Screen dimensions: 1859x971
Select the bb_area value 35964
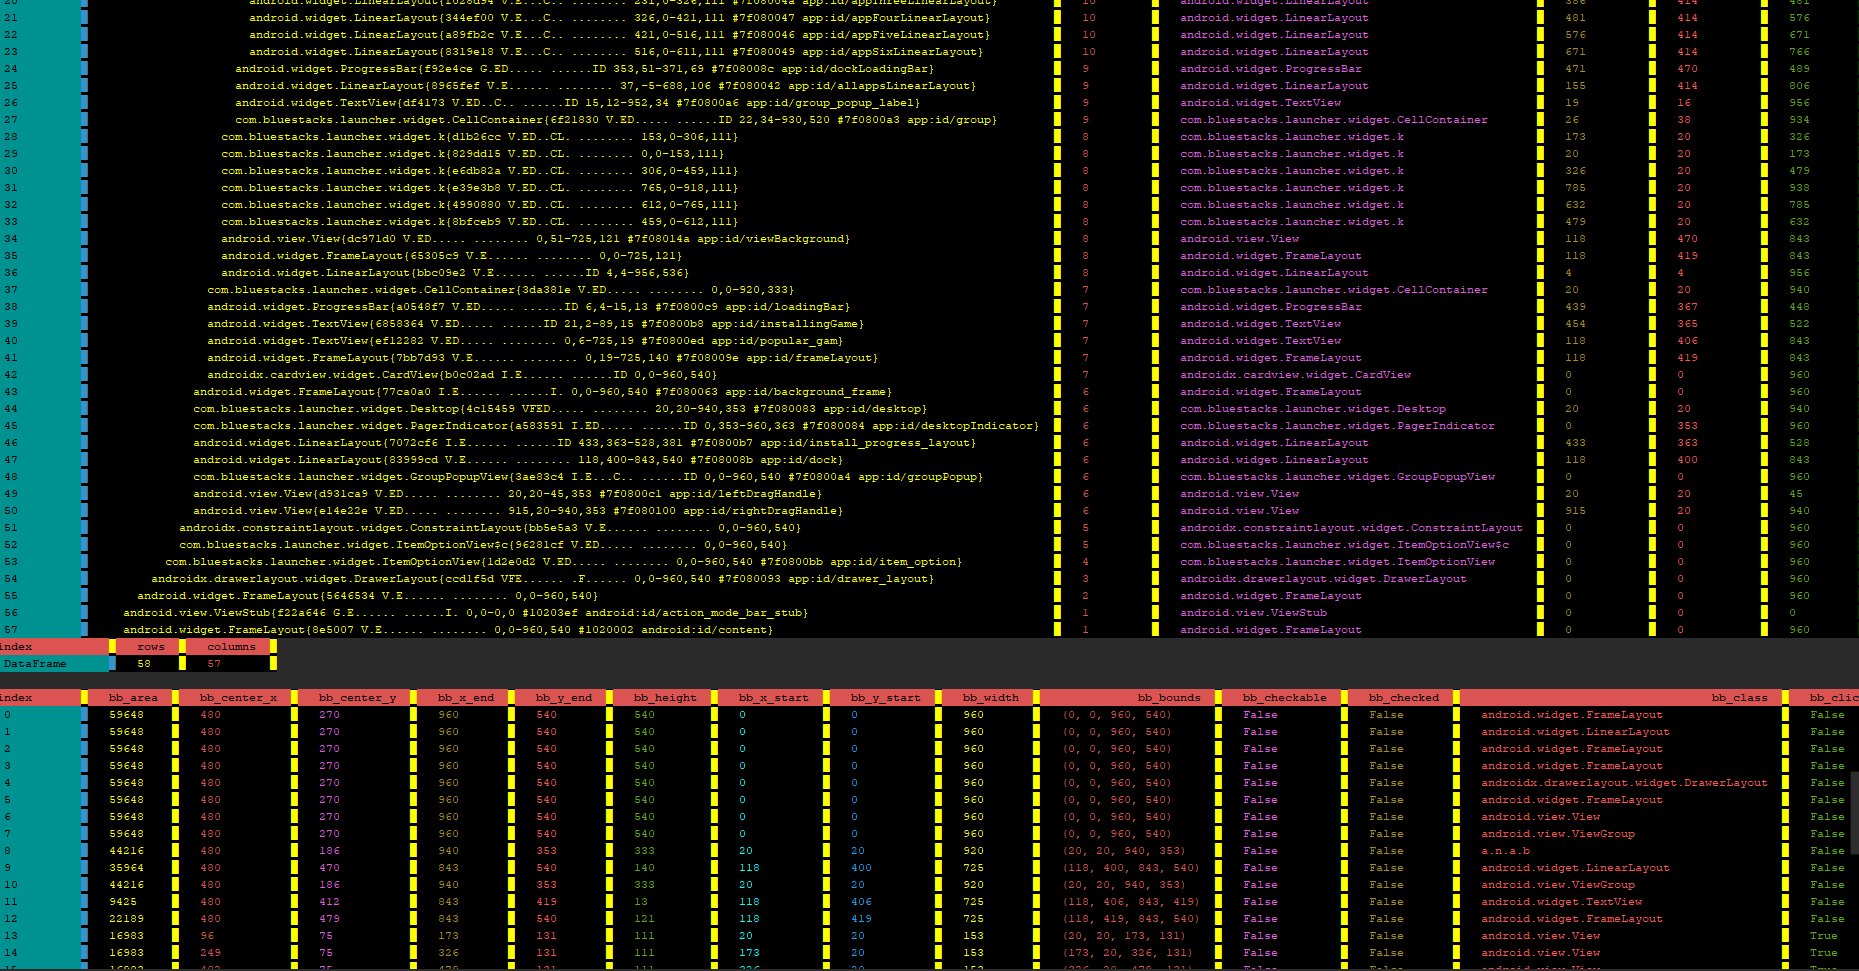tap(126, 867)
